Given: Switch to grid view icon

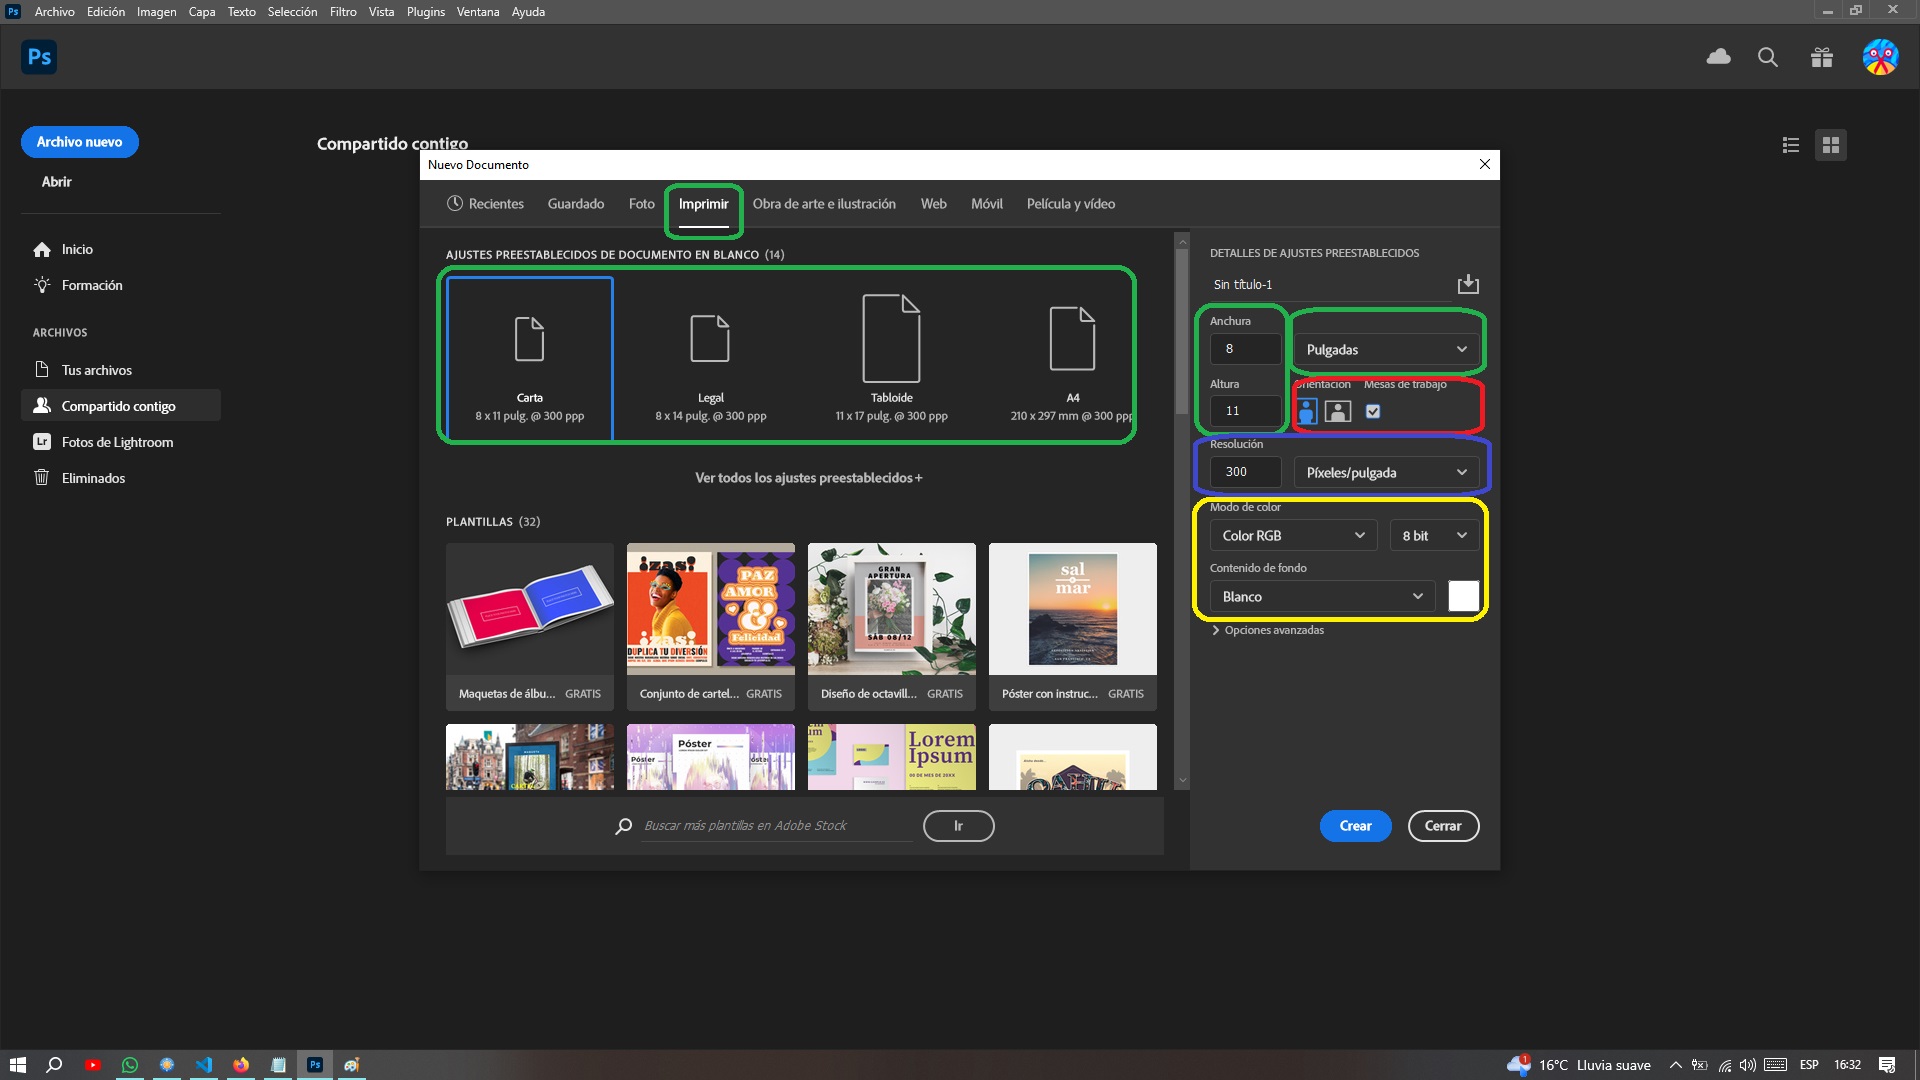Looking at the screenshot, I should (x=1831, y=145).
